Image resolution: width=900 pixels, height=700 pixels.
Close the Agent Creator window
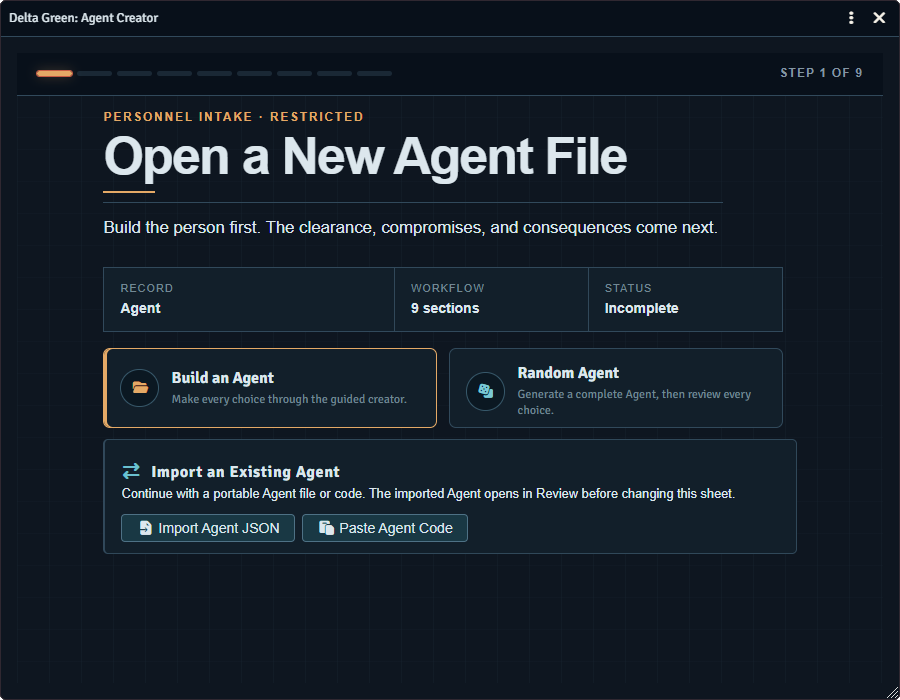[x=879, y=18]
